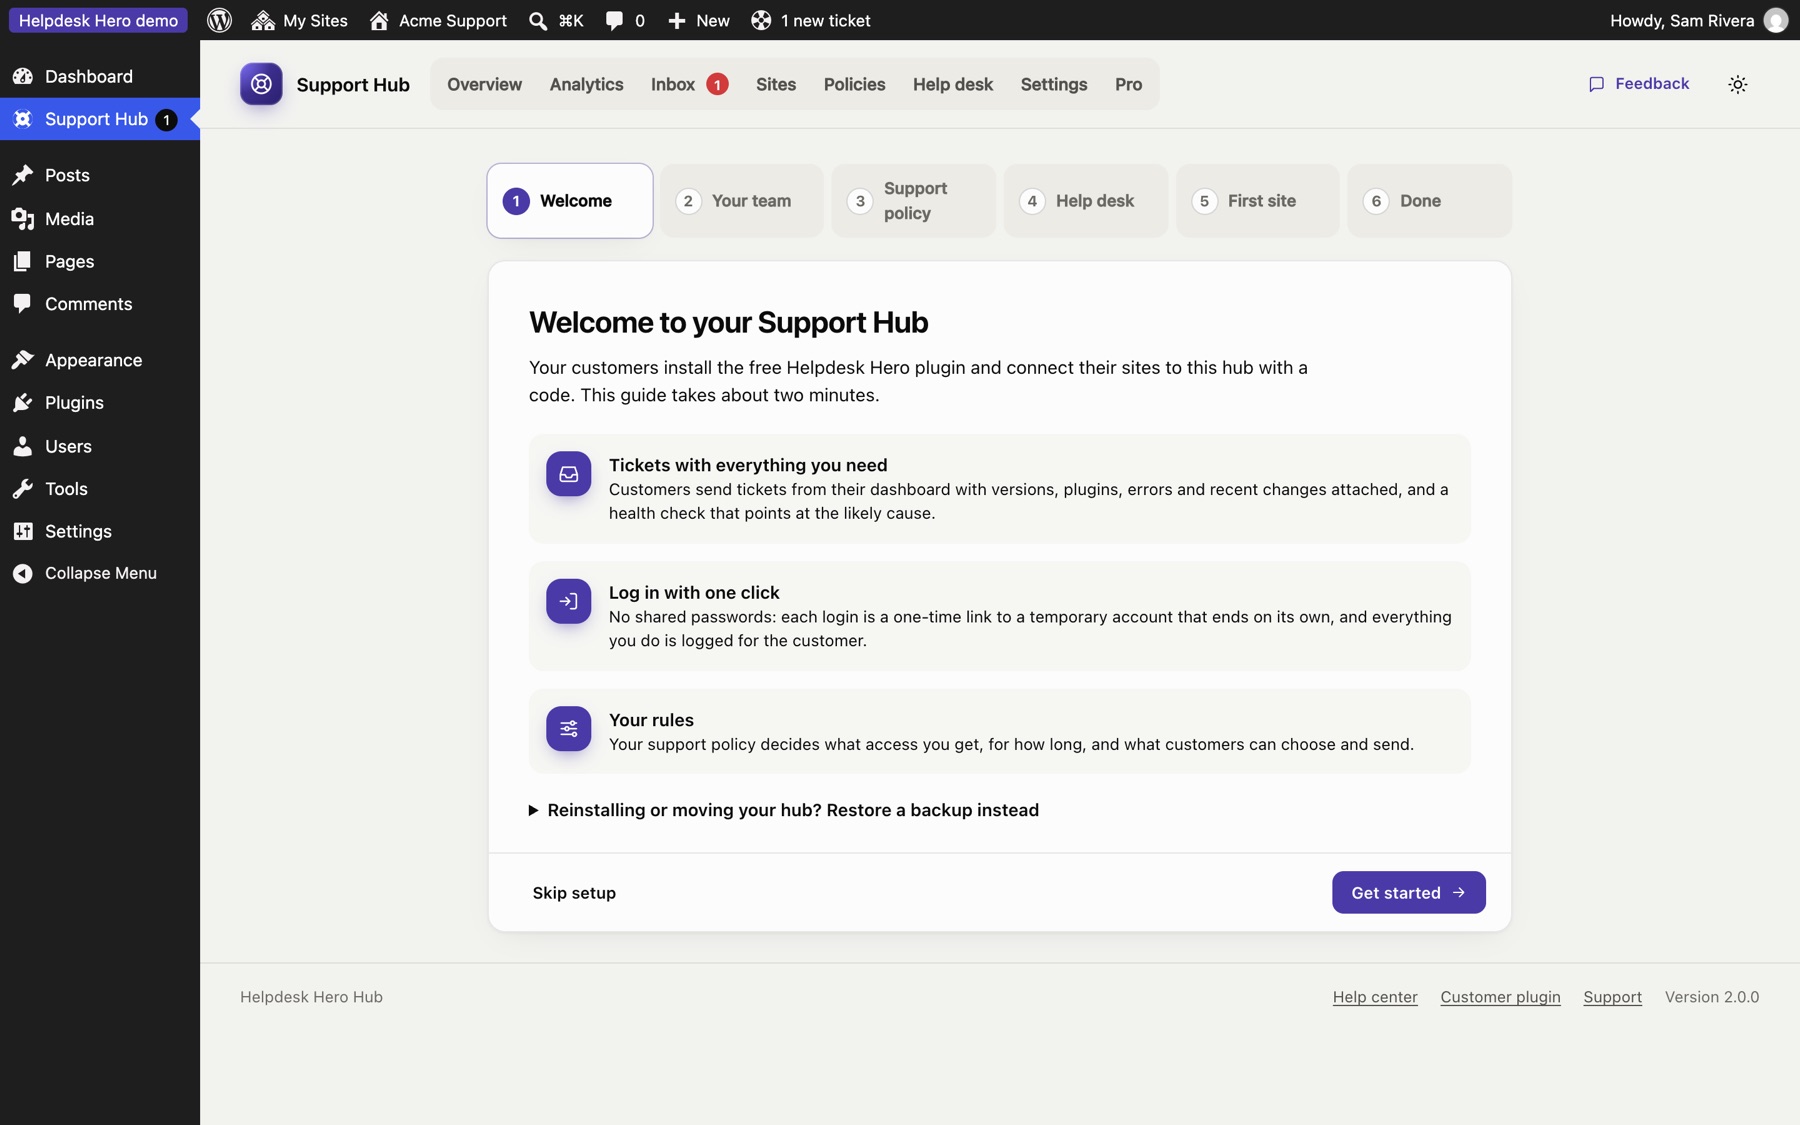1800x1125 pixels.
Task: Open the Pro tab
Action: (1128, 84)
